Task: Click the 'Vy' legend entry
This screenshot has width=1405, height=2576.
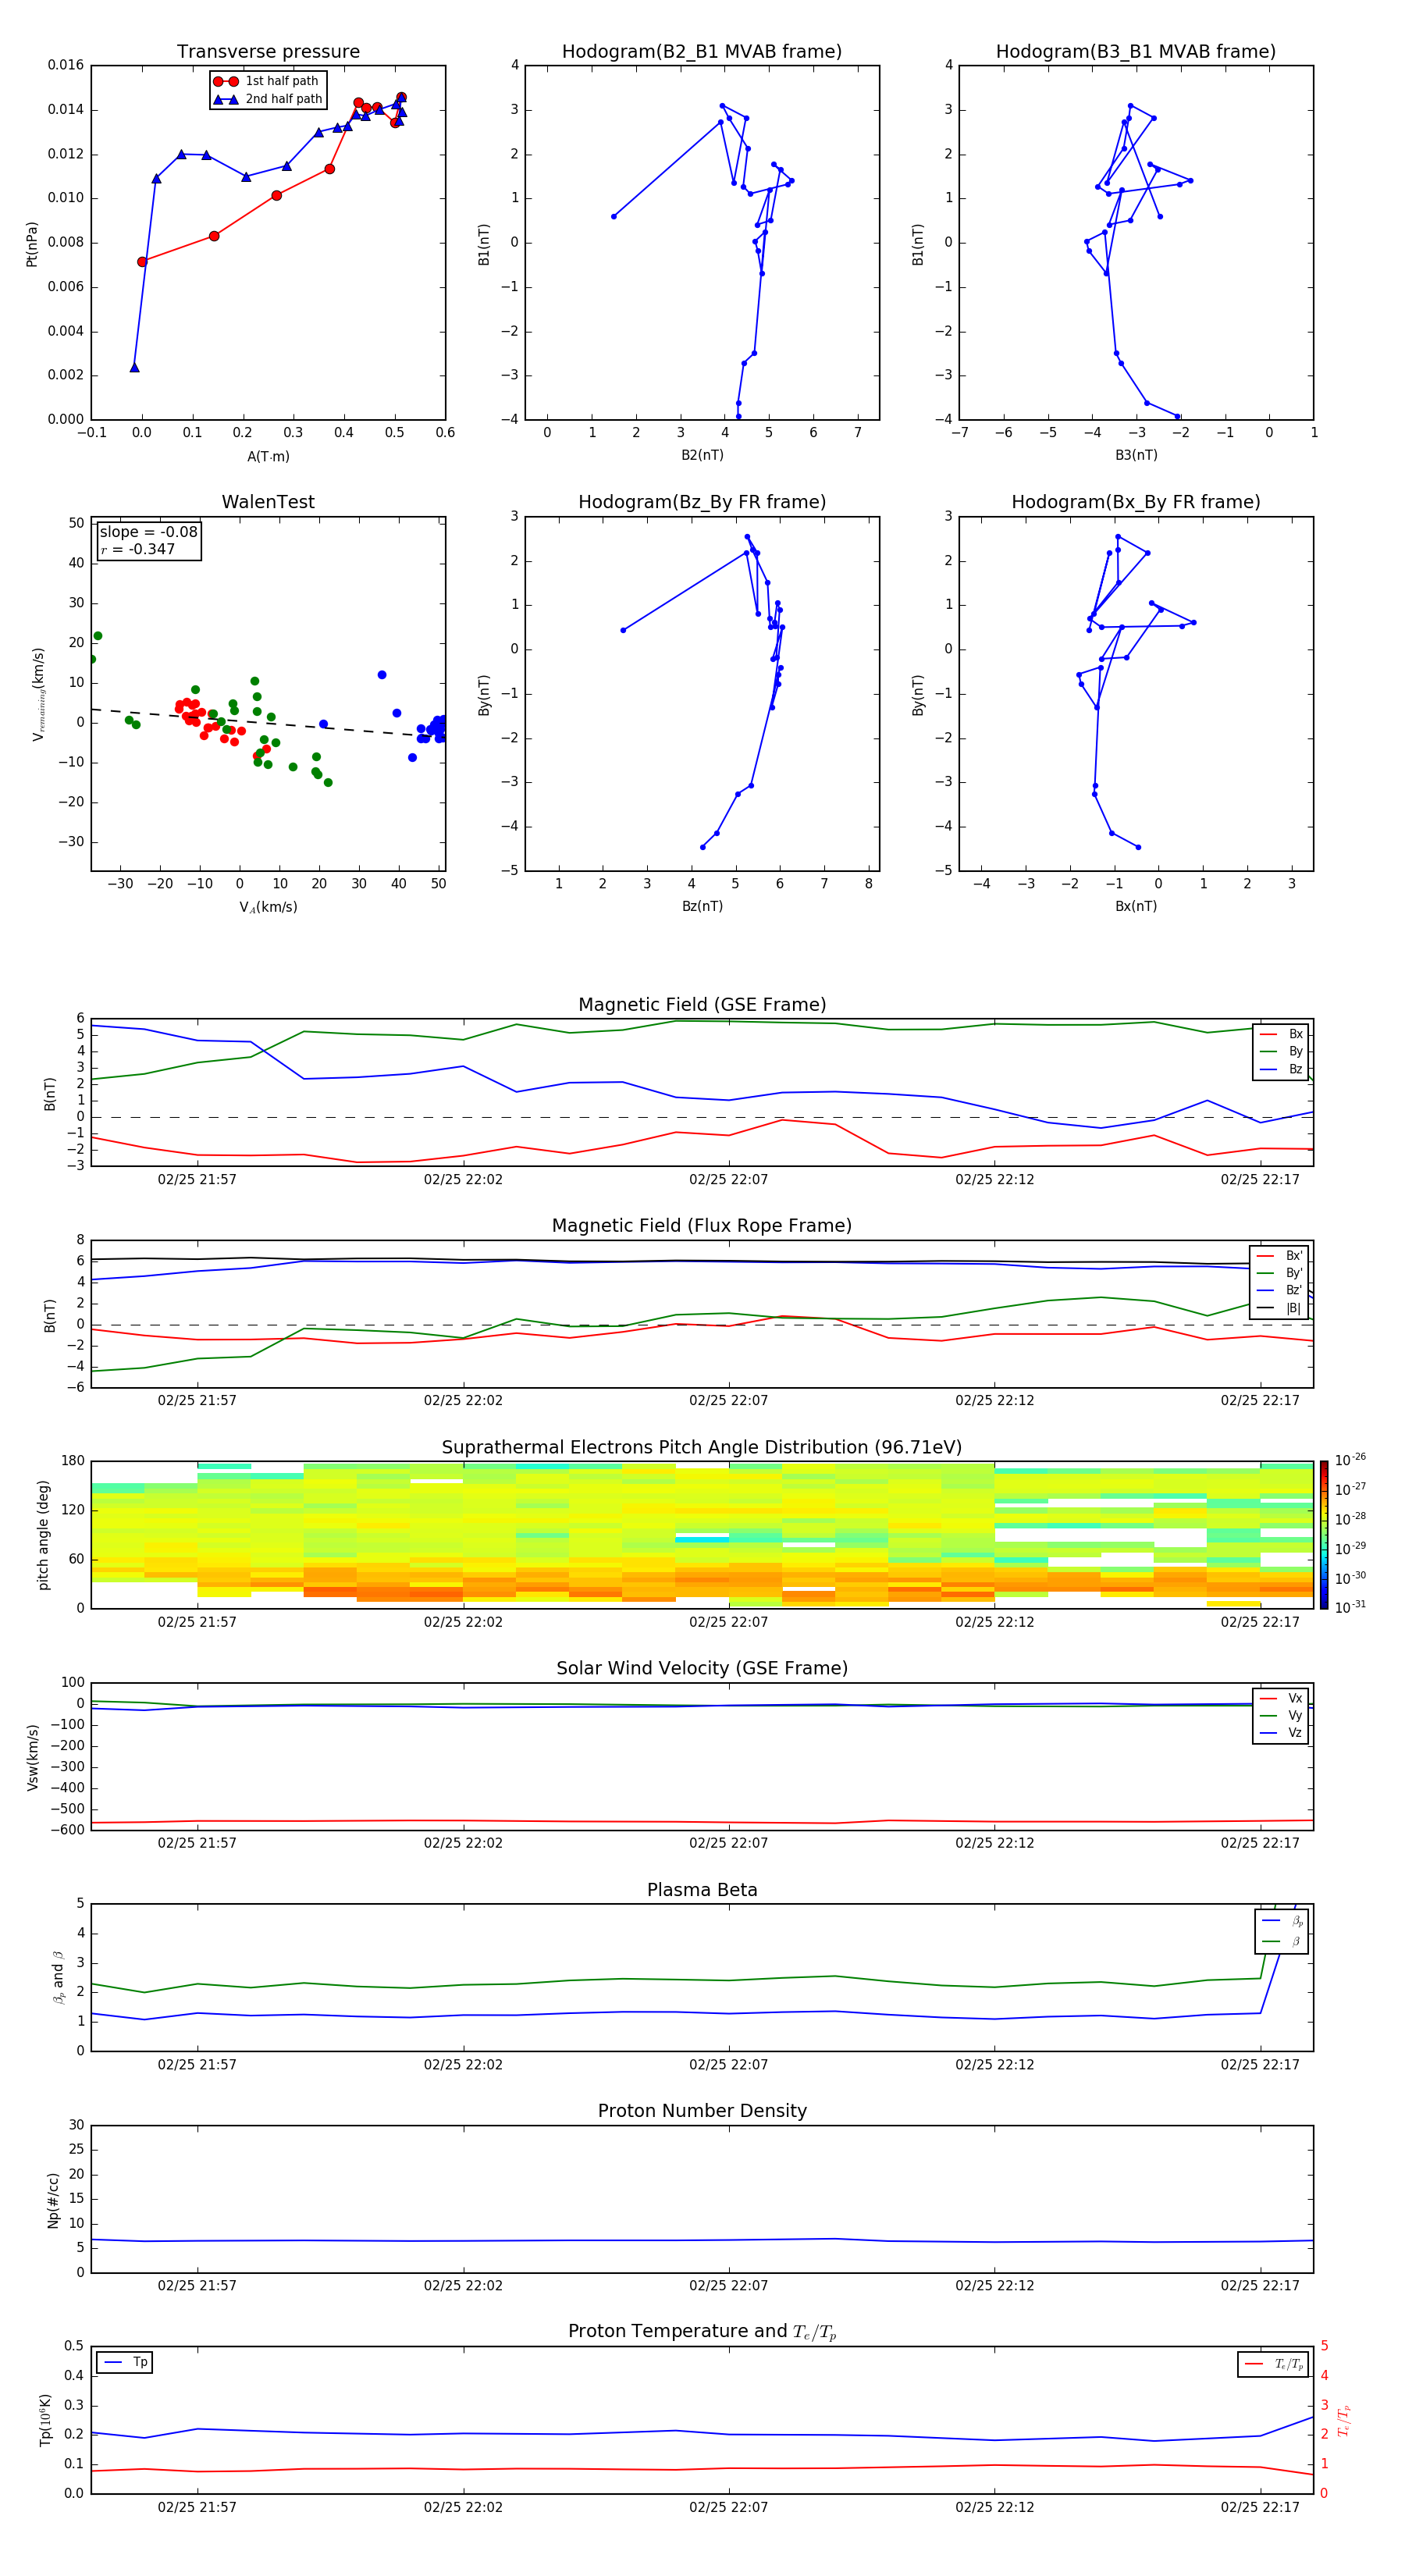Action: click(x=1281, y=1715)
